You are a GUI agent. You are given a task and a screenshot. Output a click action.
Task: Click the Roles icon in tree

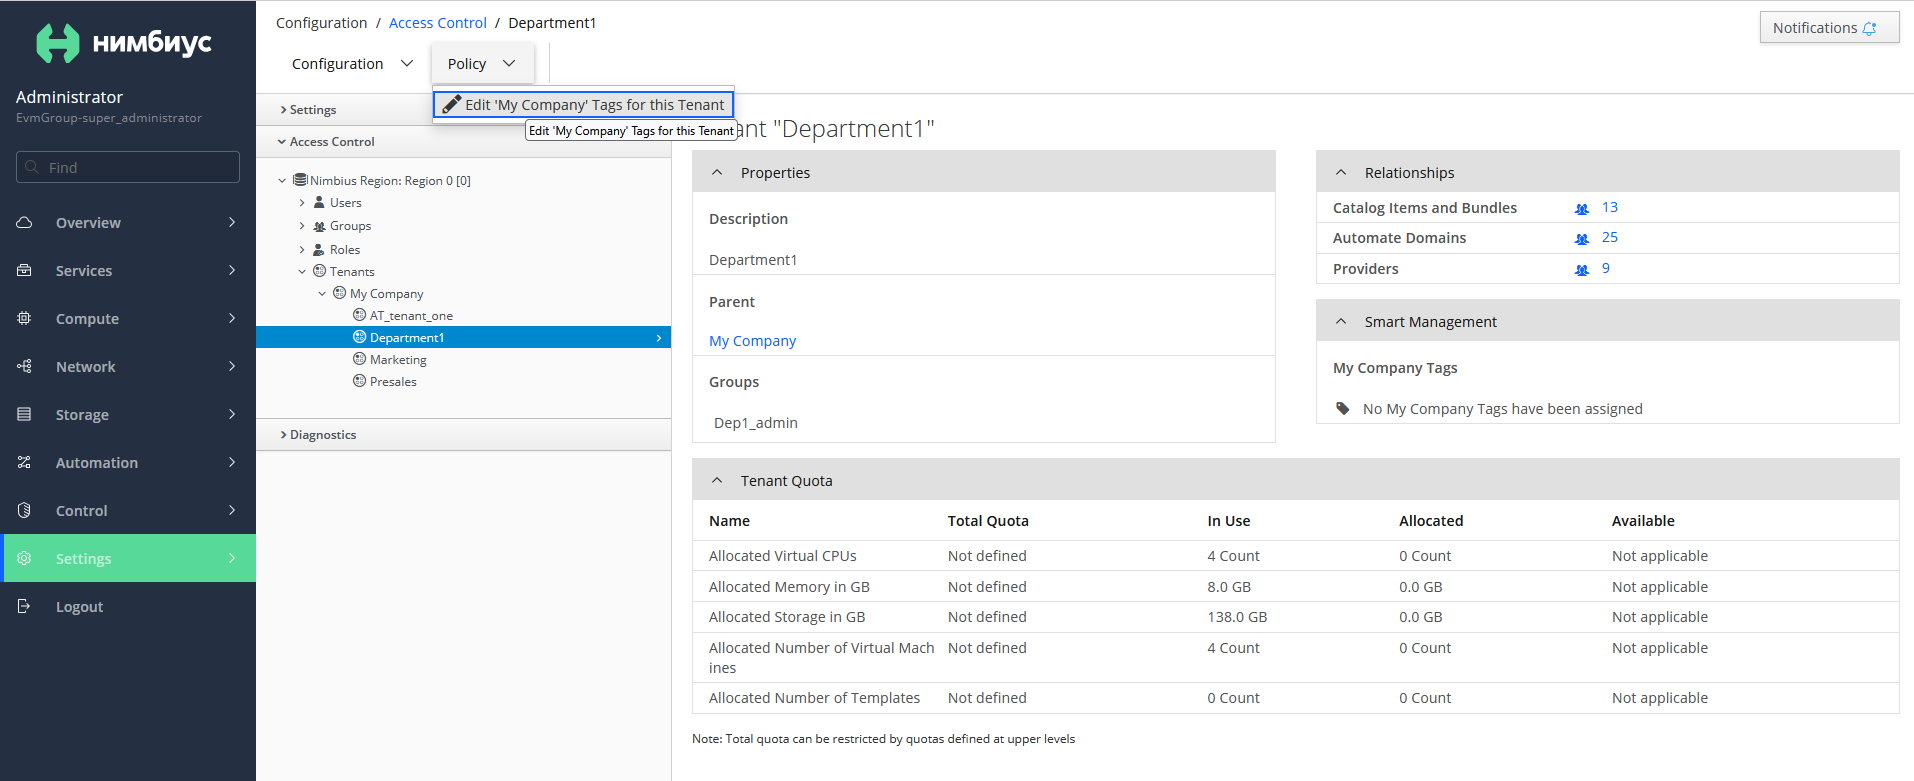319,249
